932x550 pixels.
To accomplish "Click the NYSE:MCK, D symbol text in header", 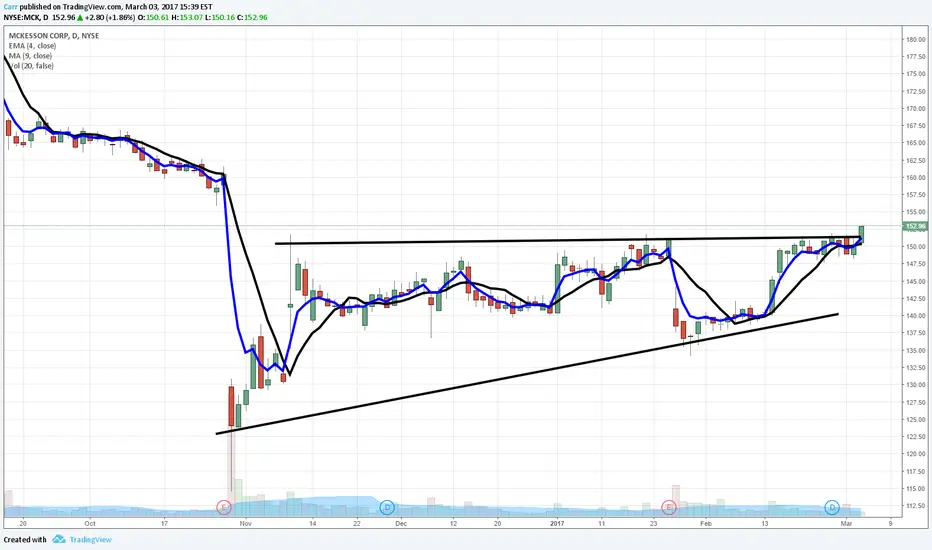I will 26,17.
